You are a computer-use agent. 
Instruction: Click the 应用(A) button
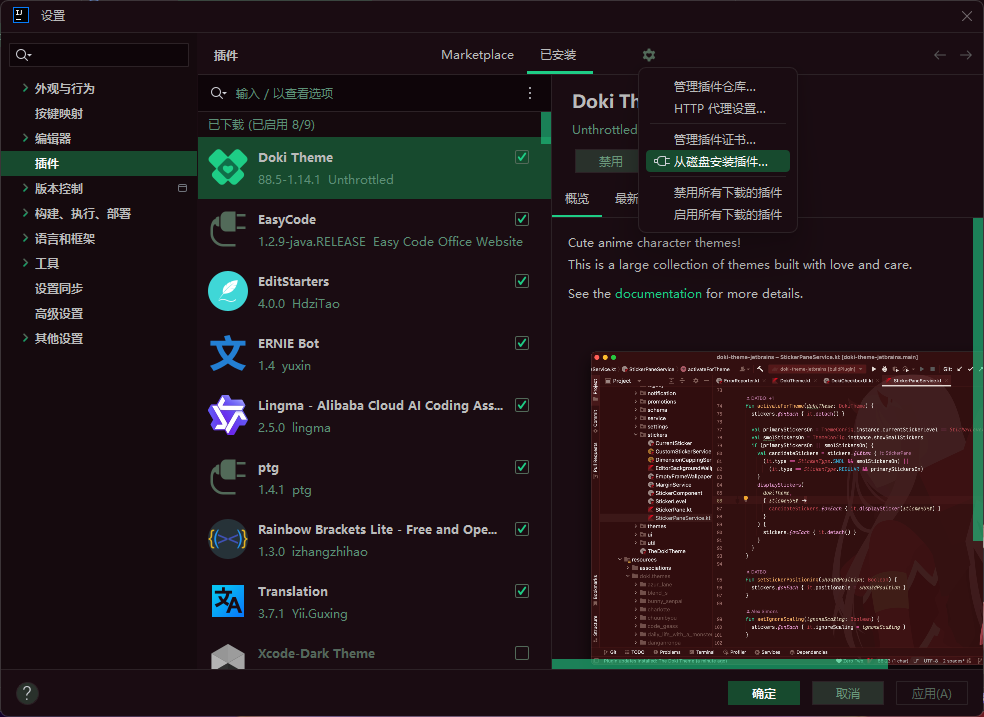932,693
